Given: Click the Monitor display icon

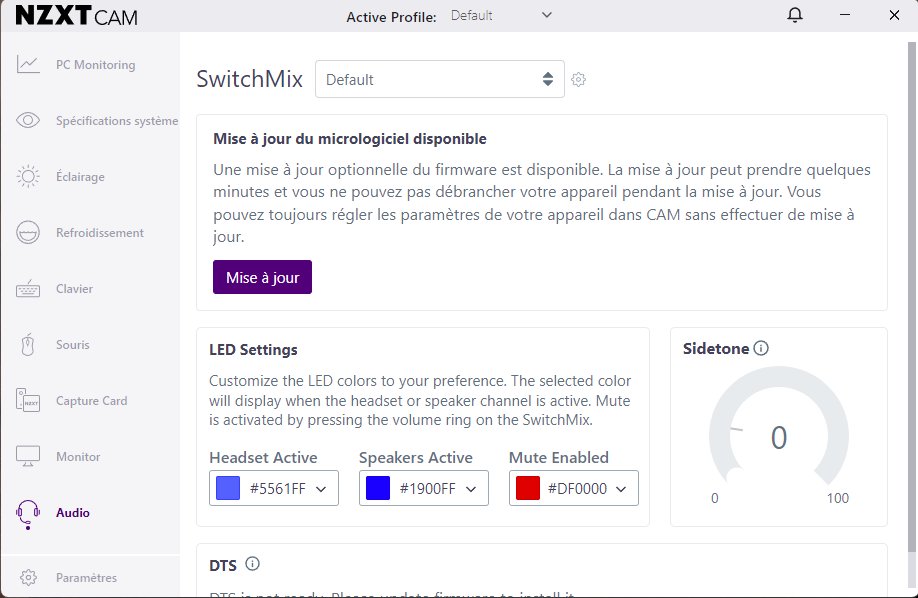Looking at the screenshot, I should pos(28,457).
